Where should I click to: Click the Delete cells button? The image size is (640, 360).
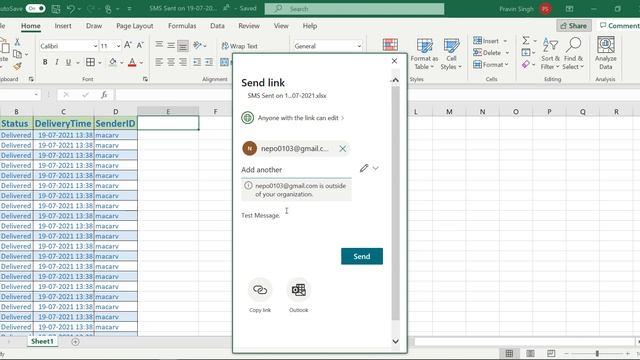[x=487, y=53]
